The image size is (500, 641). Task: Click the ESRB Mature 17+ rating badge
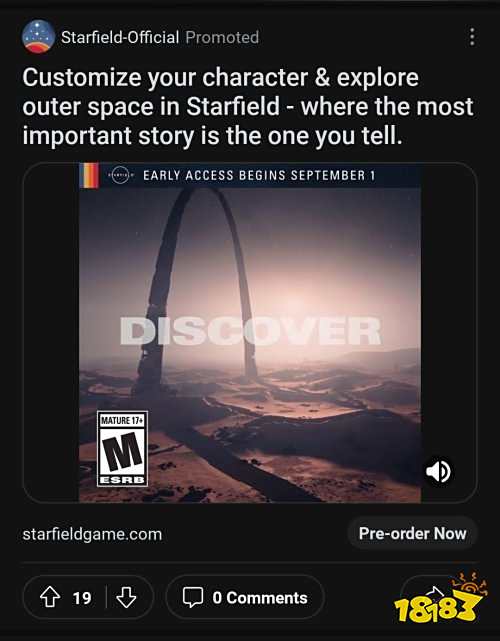click(x=122, y=448)
